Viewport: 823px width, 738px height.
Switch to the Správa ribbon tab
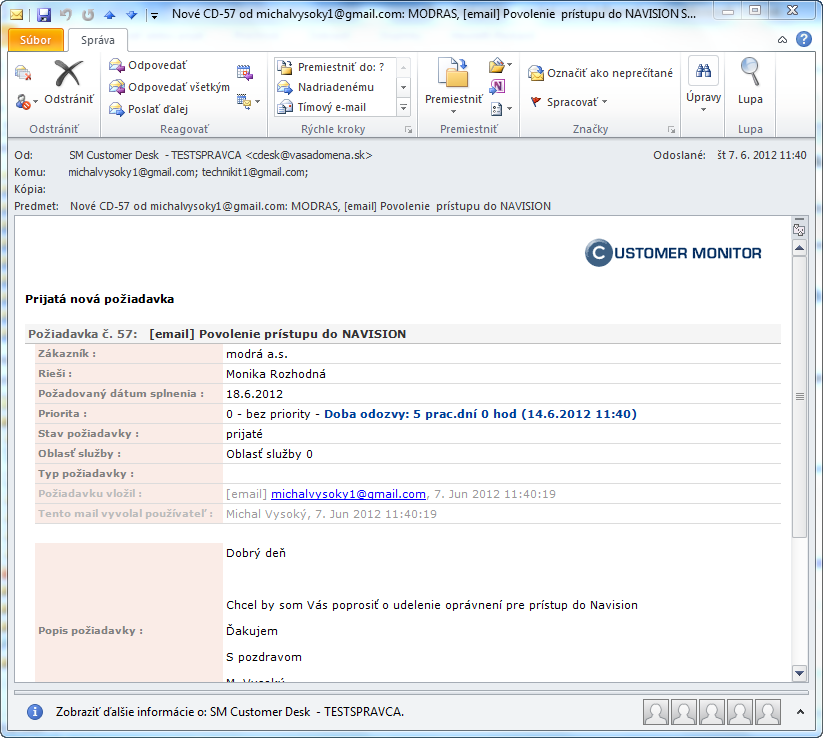(x=98, y=40)
